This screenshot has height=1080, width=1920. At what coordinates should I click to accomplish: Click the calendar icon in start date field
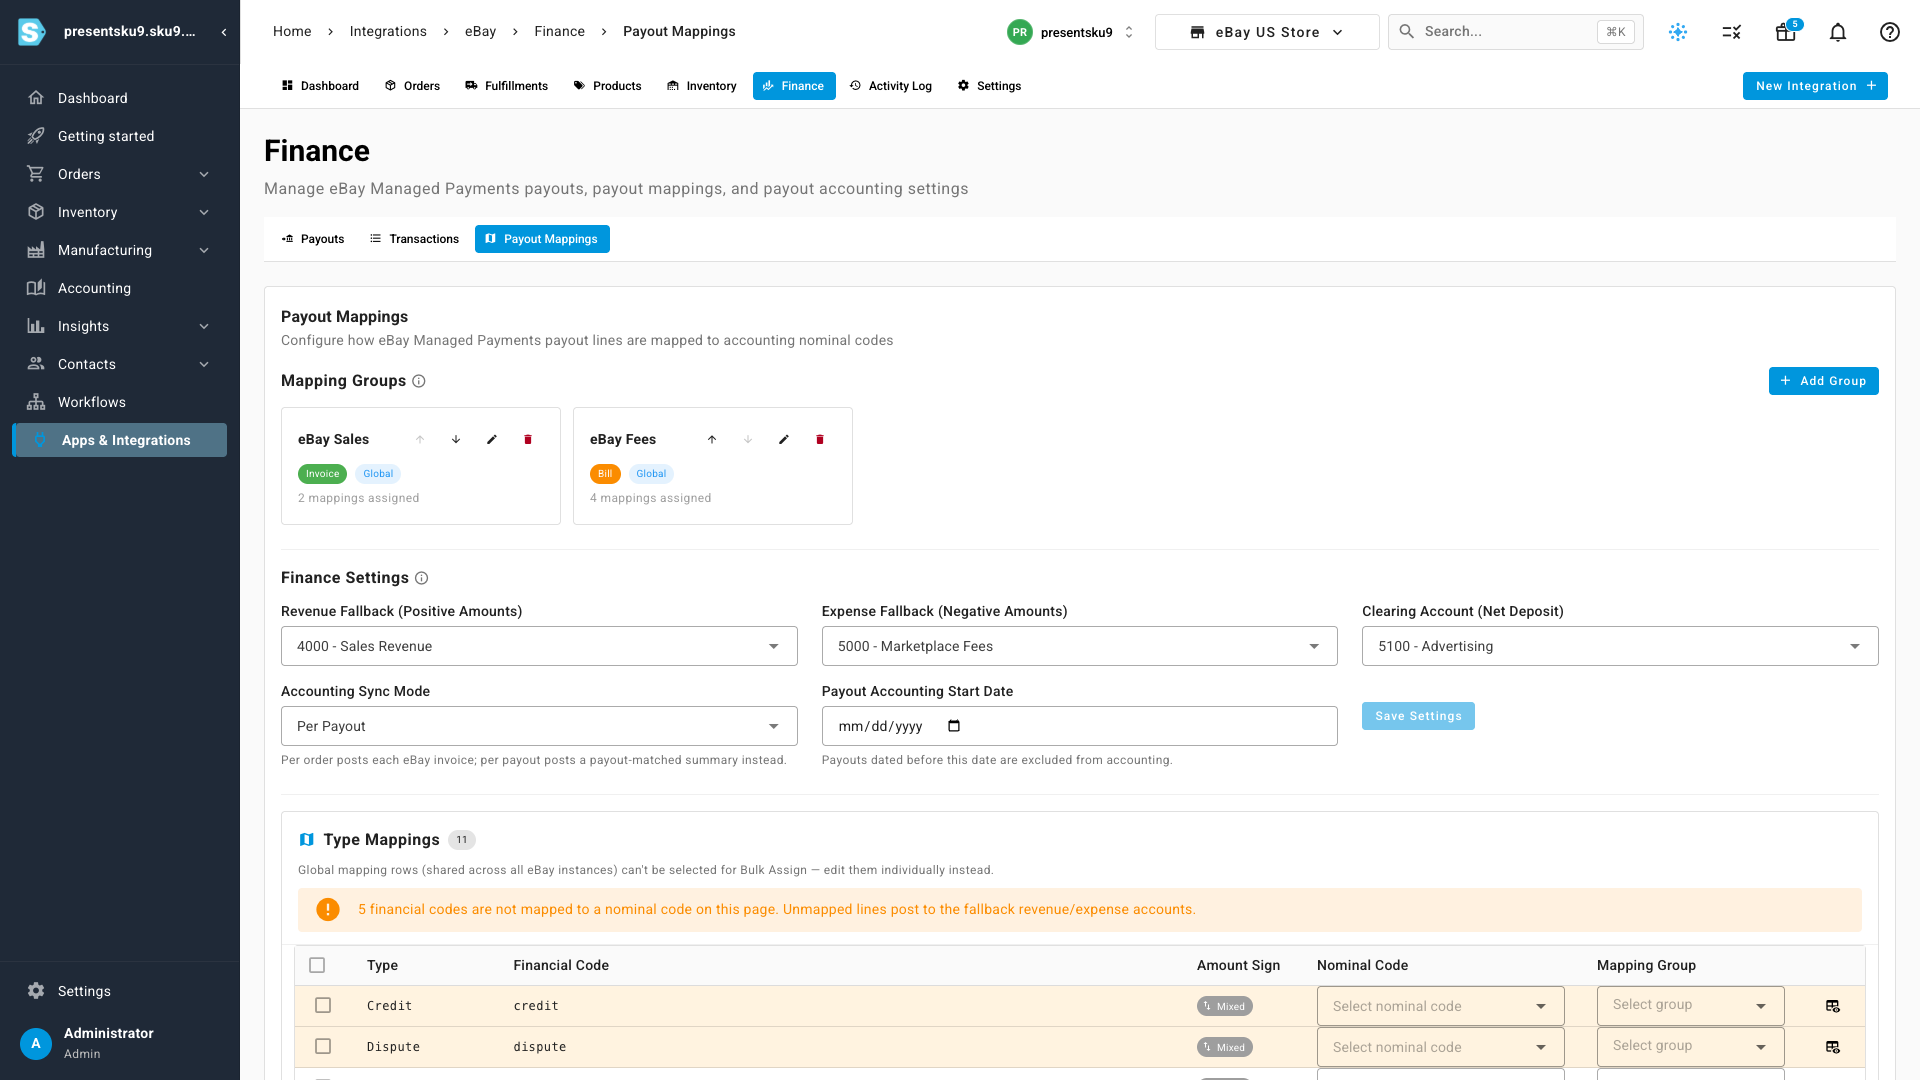[x=954, y=726]
